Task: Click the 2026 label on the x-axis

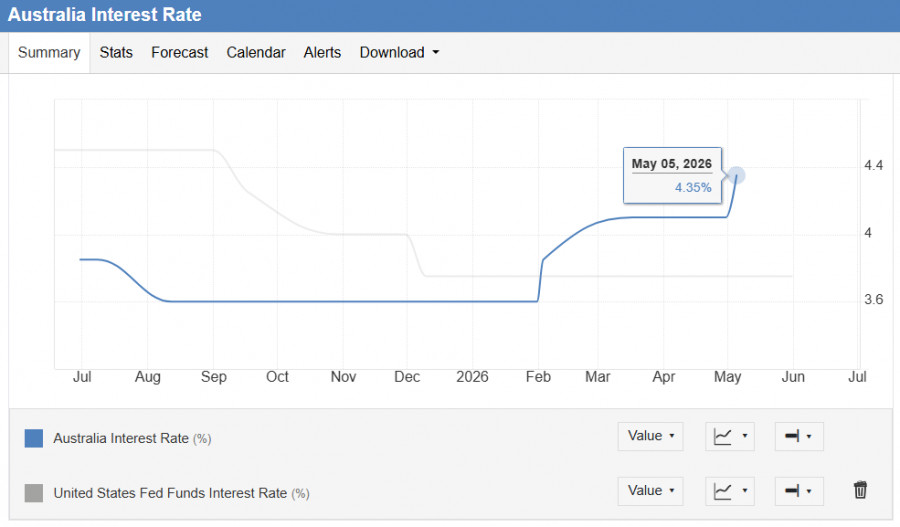Action: [472, 377]
